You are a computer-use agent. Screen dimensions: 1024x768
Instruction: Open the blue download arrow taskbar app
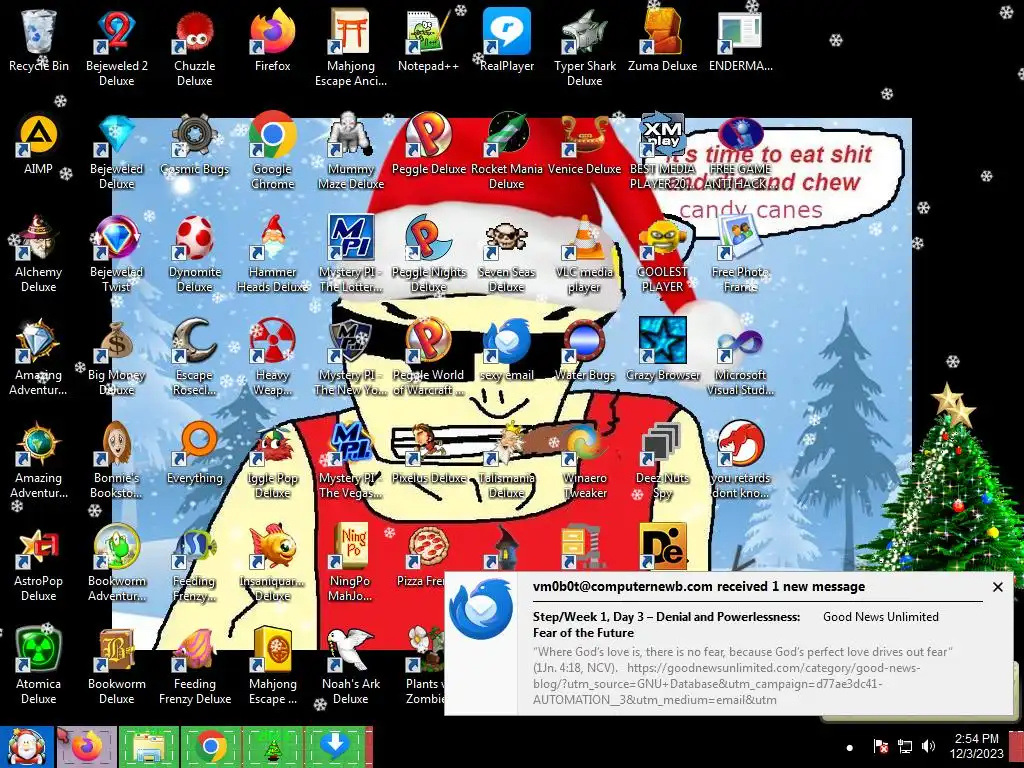[335, 747]
